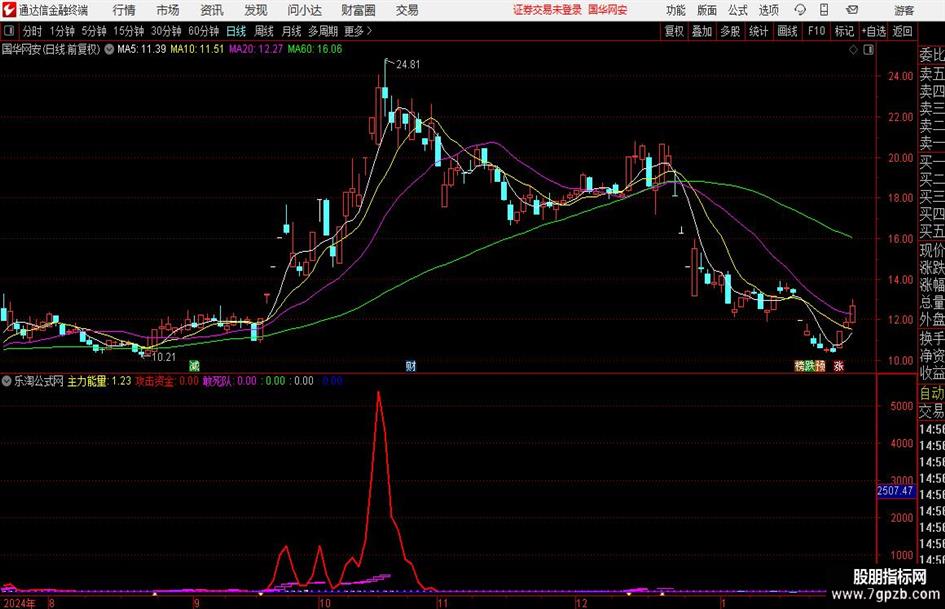Expand the 更多 periods list

coord(358,31)
